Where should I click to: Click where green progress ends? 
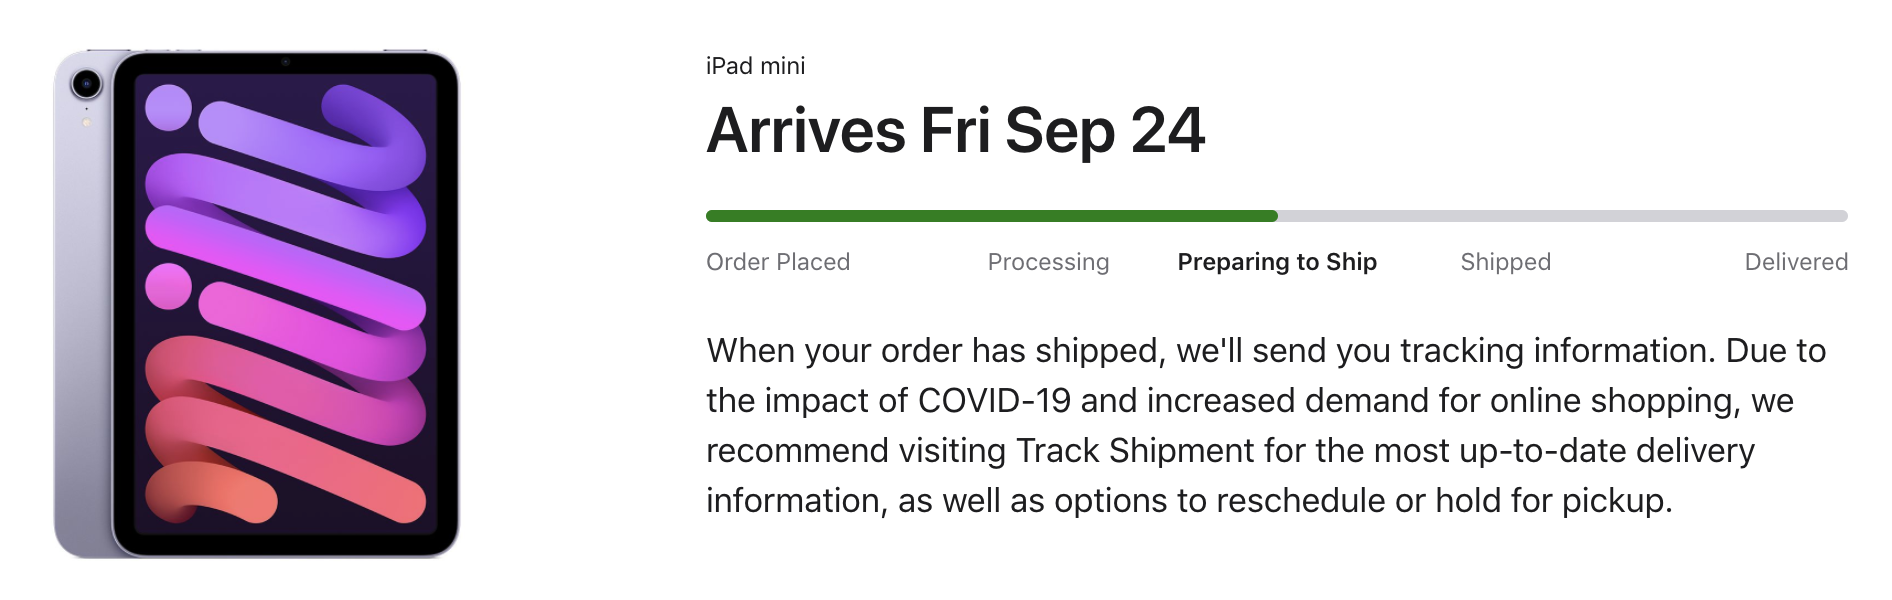coord(1275,216)
